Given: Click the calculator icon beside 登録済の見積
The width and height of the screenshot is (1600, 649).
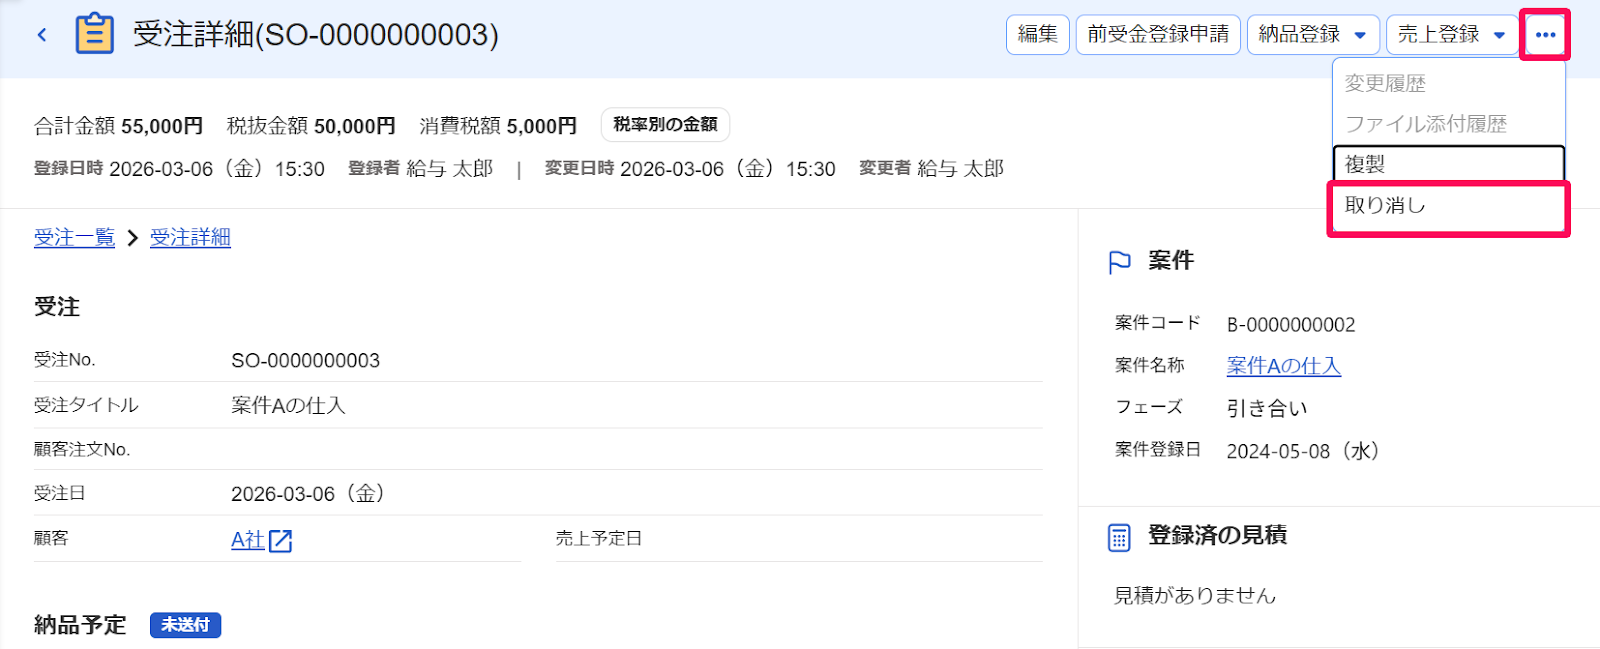Looking at the screenshot, I should 1119,537.
